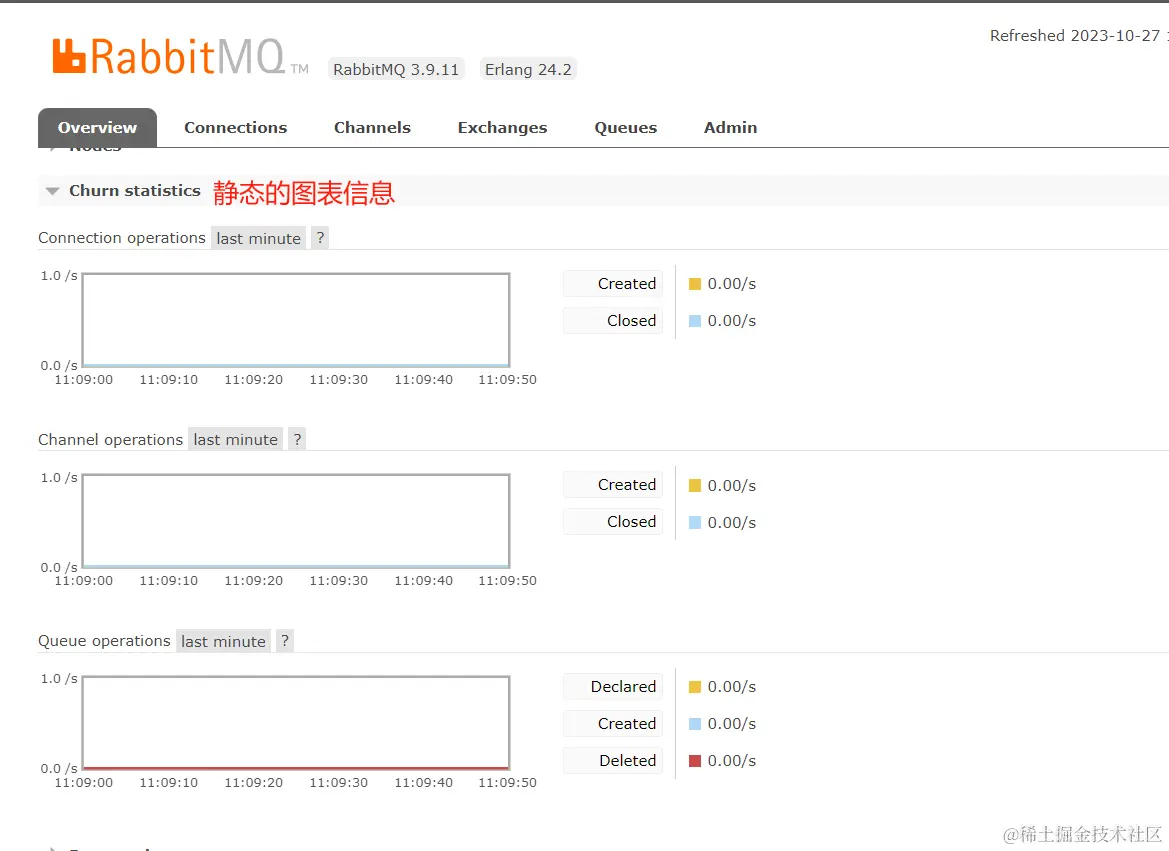Open the Queues tab
1169x851 pixels.
[626, 128]
